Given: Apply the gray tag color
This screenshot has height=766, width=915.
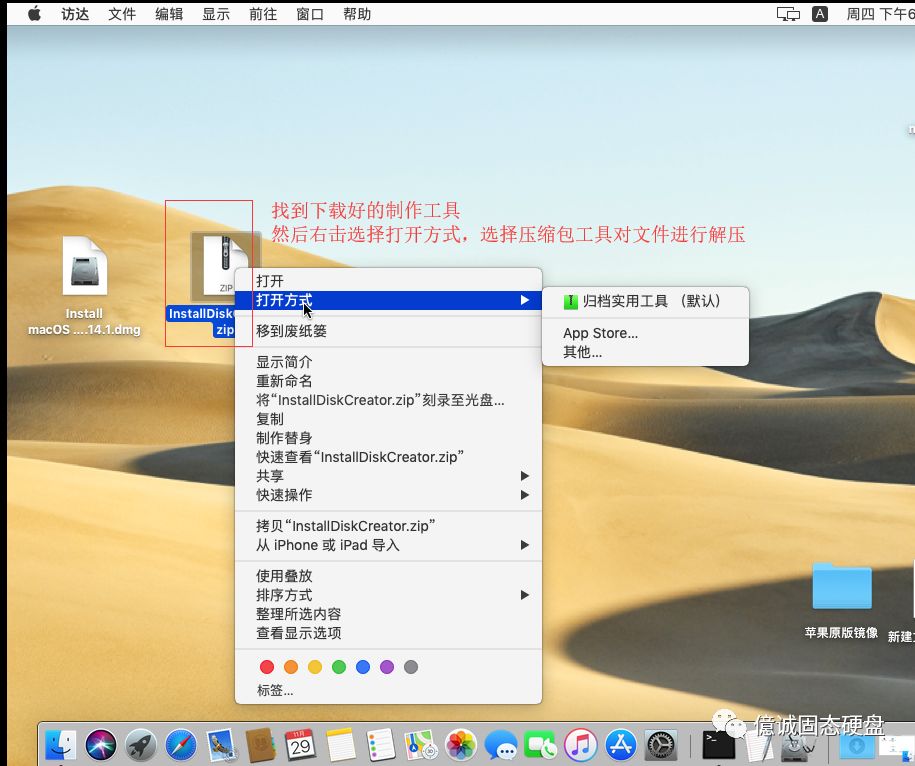Looking at the screenshot, I should tap(411, 667).
